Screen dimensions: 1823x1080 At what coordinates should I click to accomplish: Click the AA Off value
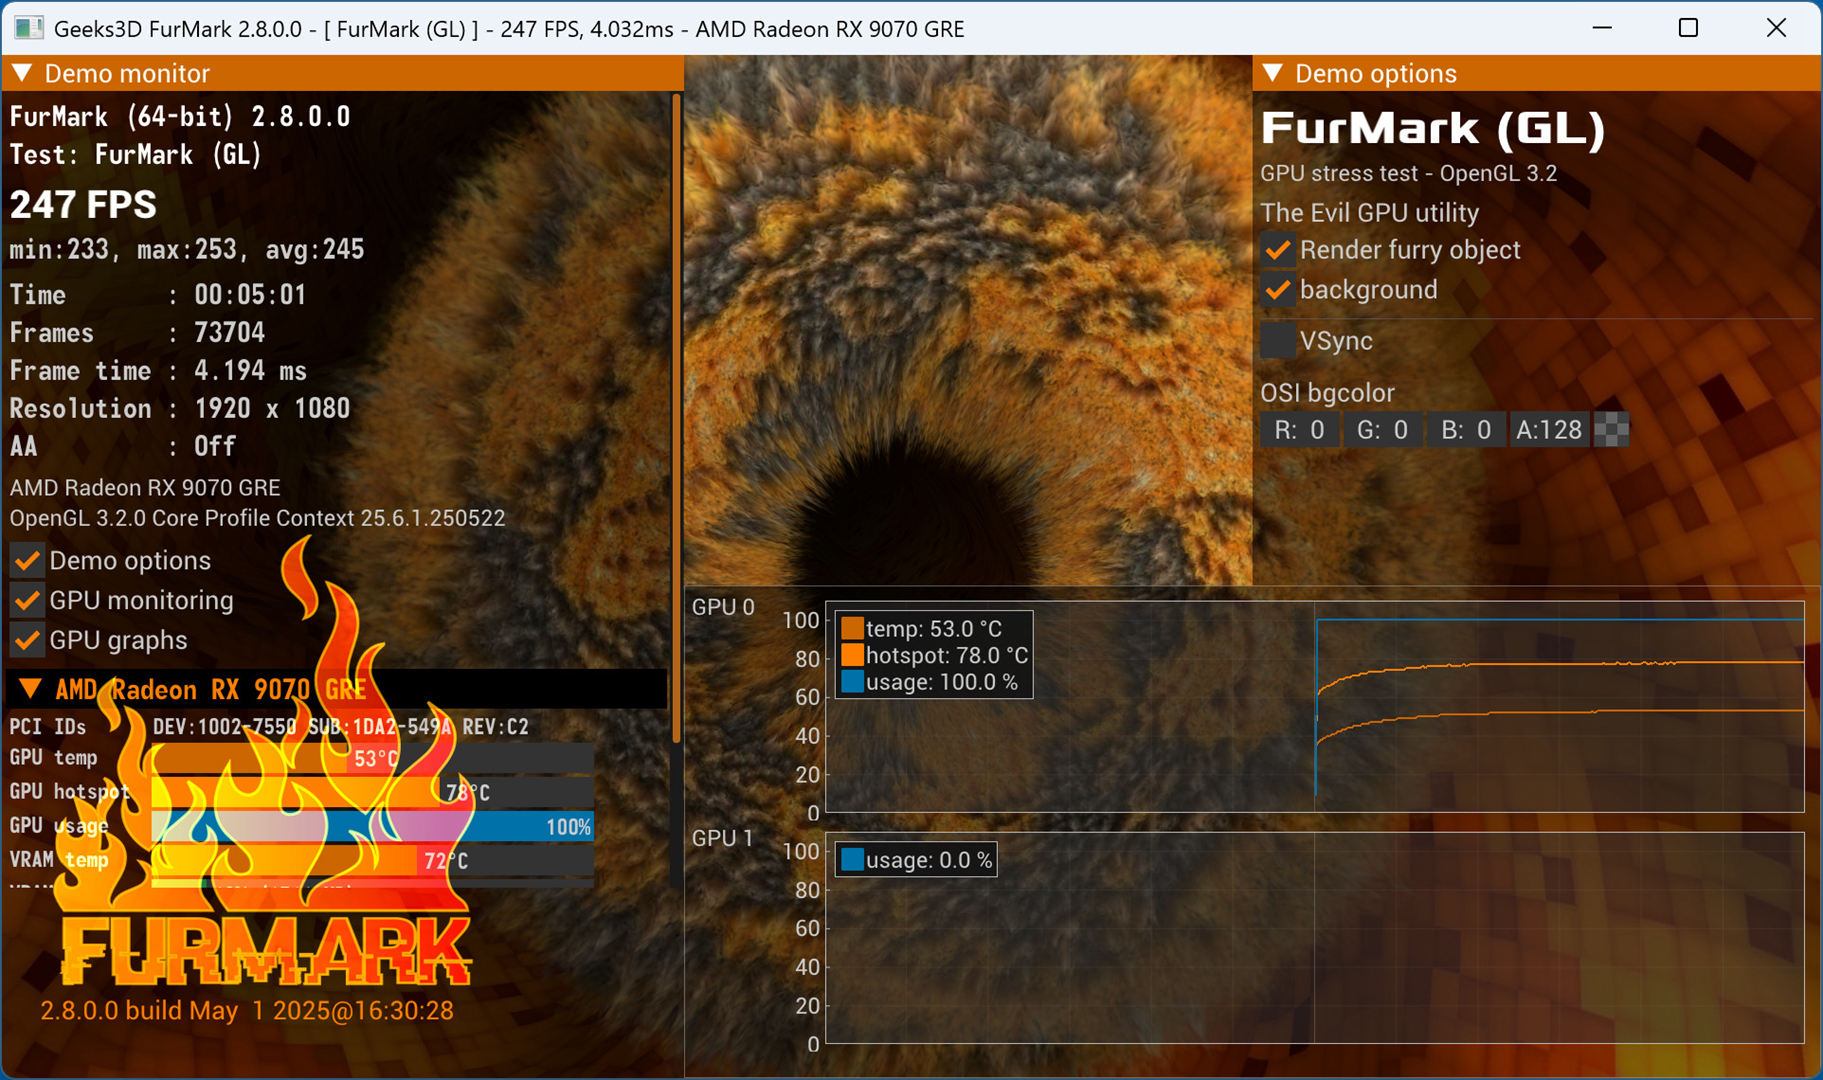[x=215, y=446]
